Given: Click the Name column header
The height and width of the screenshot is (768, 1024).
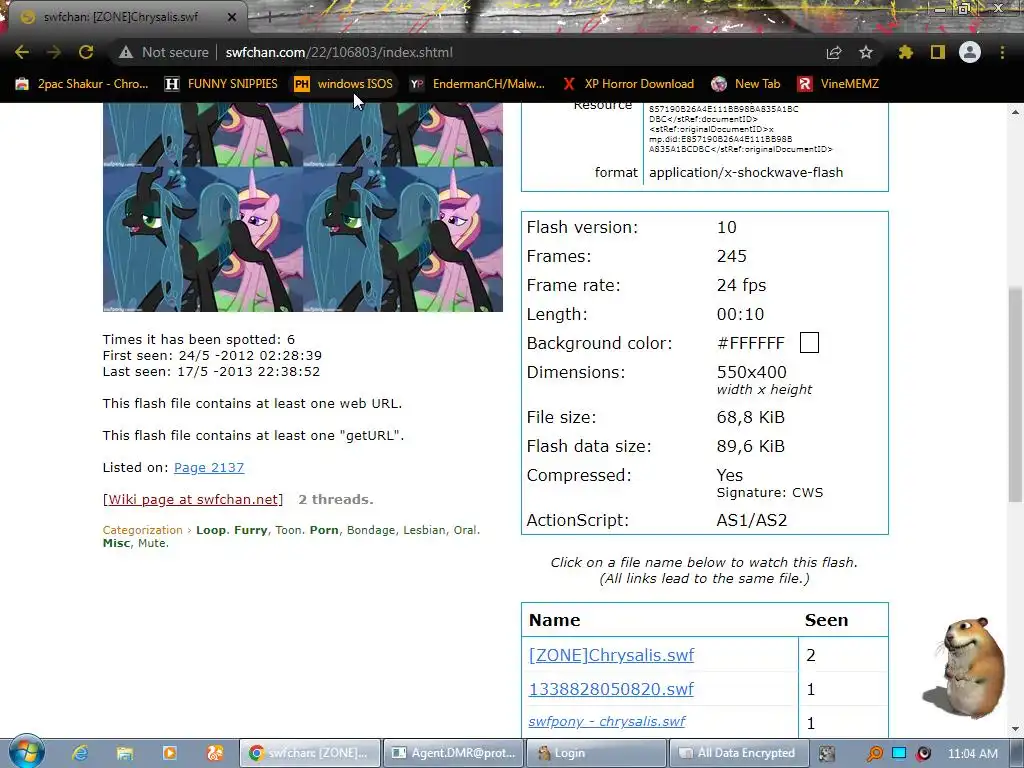Looking at the screenshot, I should pos(554,620).
